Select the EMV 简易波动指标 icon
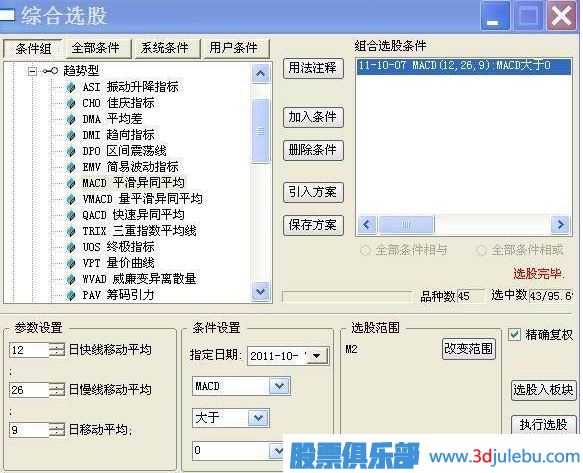583x473 pixels. click(x=71, y=167)
